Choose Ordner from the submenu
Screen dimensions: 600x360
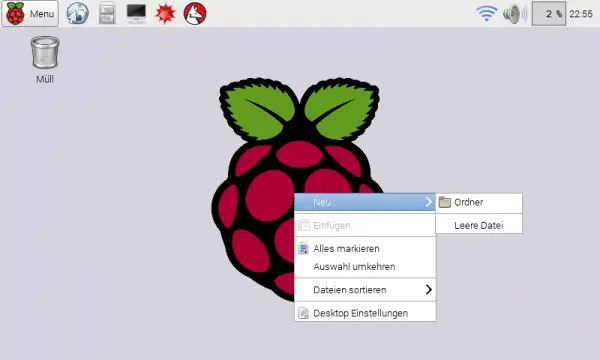(x=479, y=202)
